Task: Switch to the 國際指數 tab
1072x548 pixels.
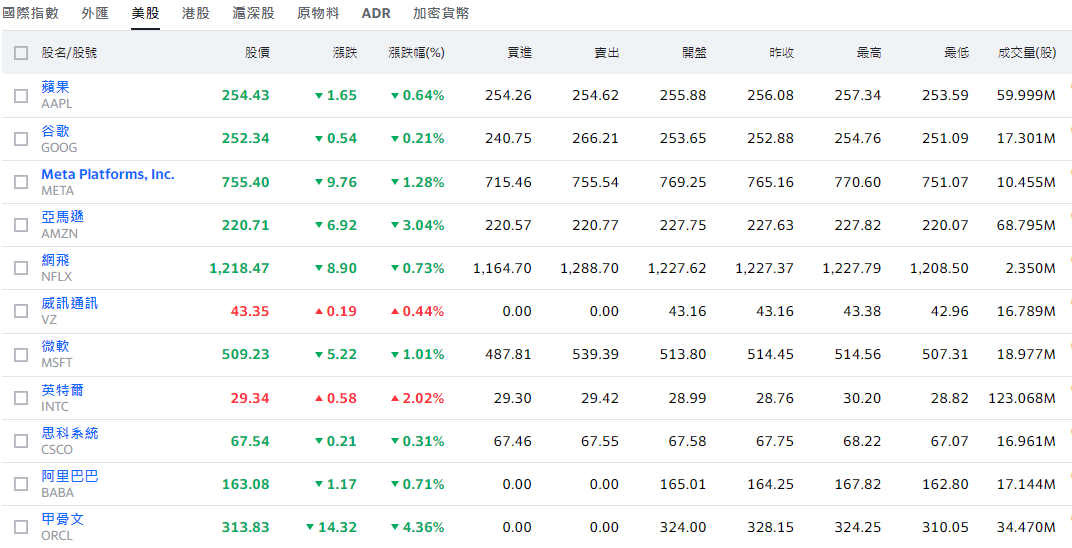Action: point(31,13)
